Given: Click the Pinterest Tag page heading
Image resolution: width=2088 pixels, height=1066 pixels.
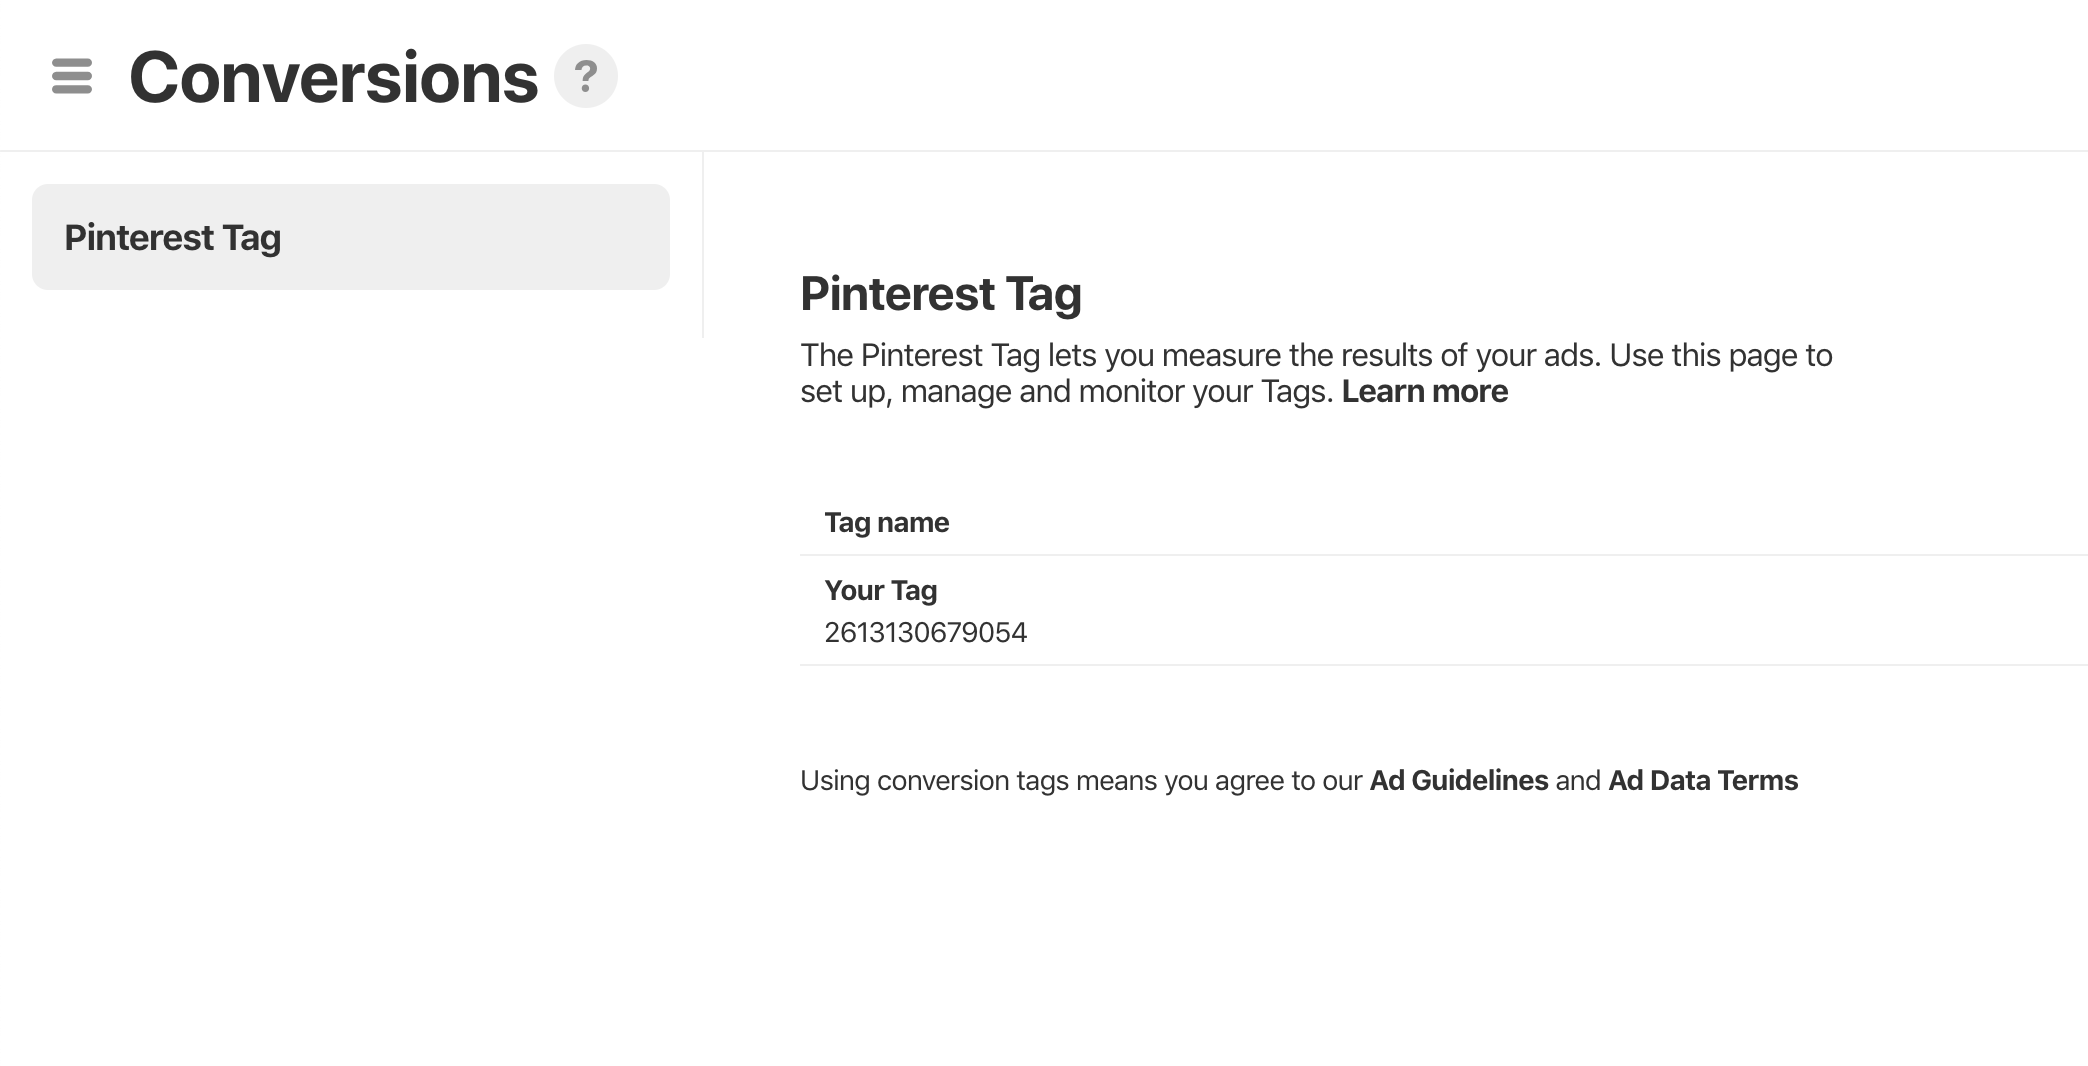Looking at the screenshot, I should [x=941, y=293].
